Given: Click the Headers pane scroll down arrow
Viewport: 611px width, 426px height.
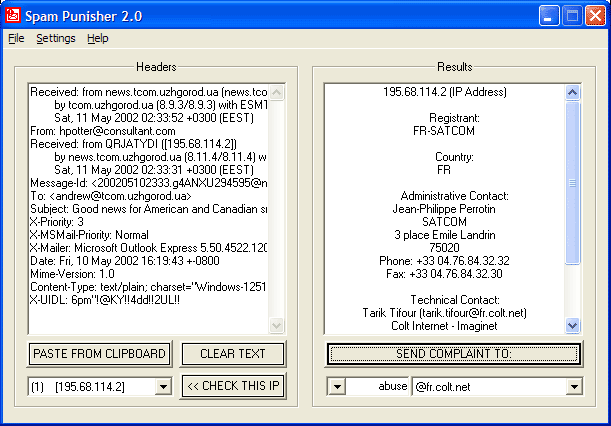Looking at the screenshot, I should coord(276,325).
